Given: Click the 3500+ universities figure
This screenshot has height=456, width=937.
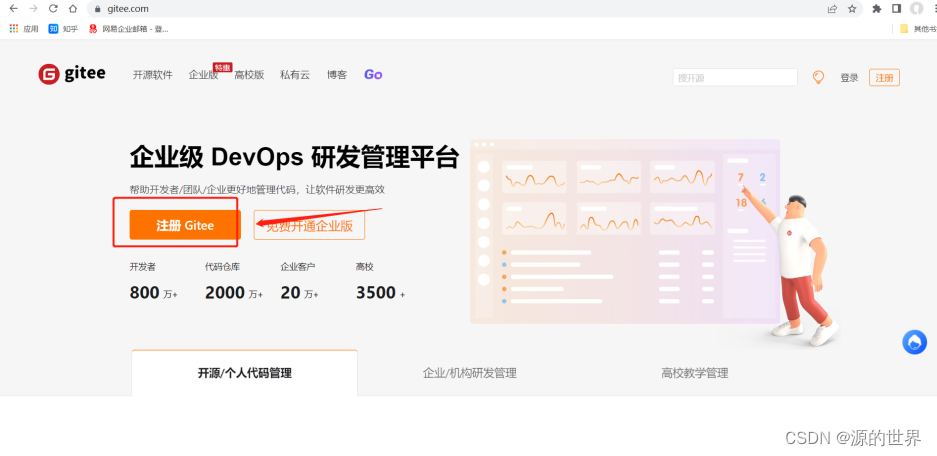Looking at the screenshot, I should click(381, 293).
